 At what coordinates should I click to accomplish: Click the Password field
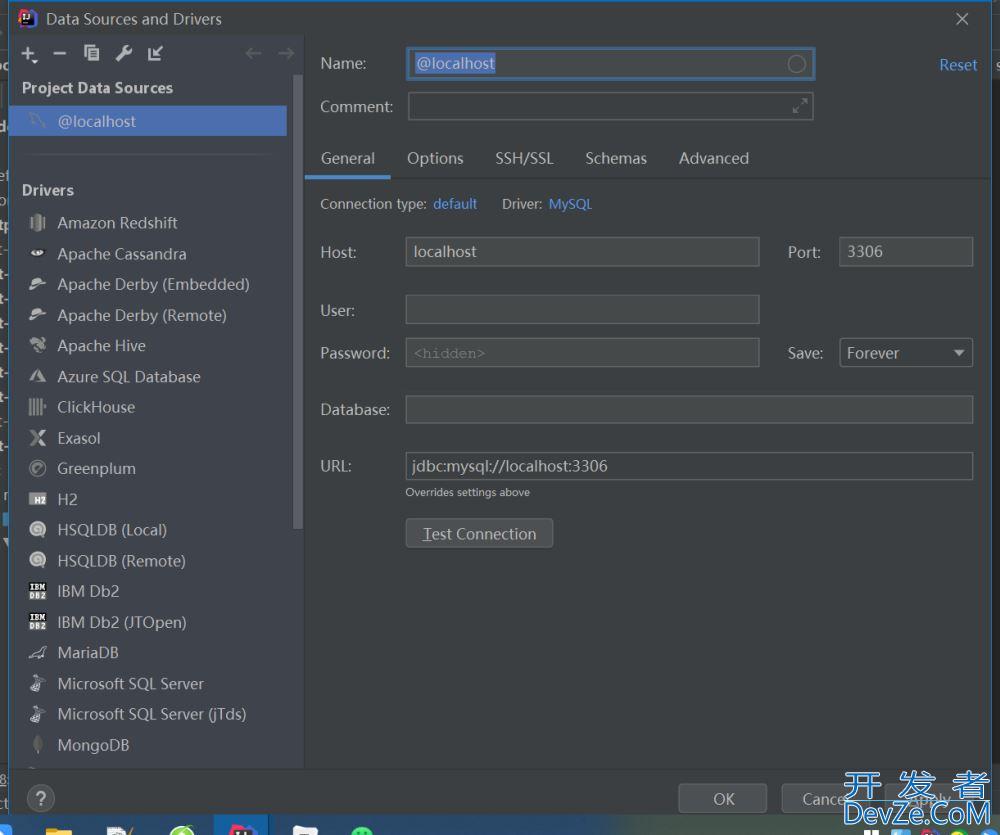pyautogui.click(x=582, y=353)
